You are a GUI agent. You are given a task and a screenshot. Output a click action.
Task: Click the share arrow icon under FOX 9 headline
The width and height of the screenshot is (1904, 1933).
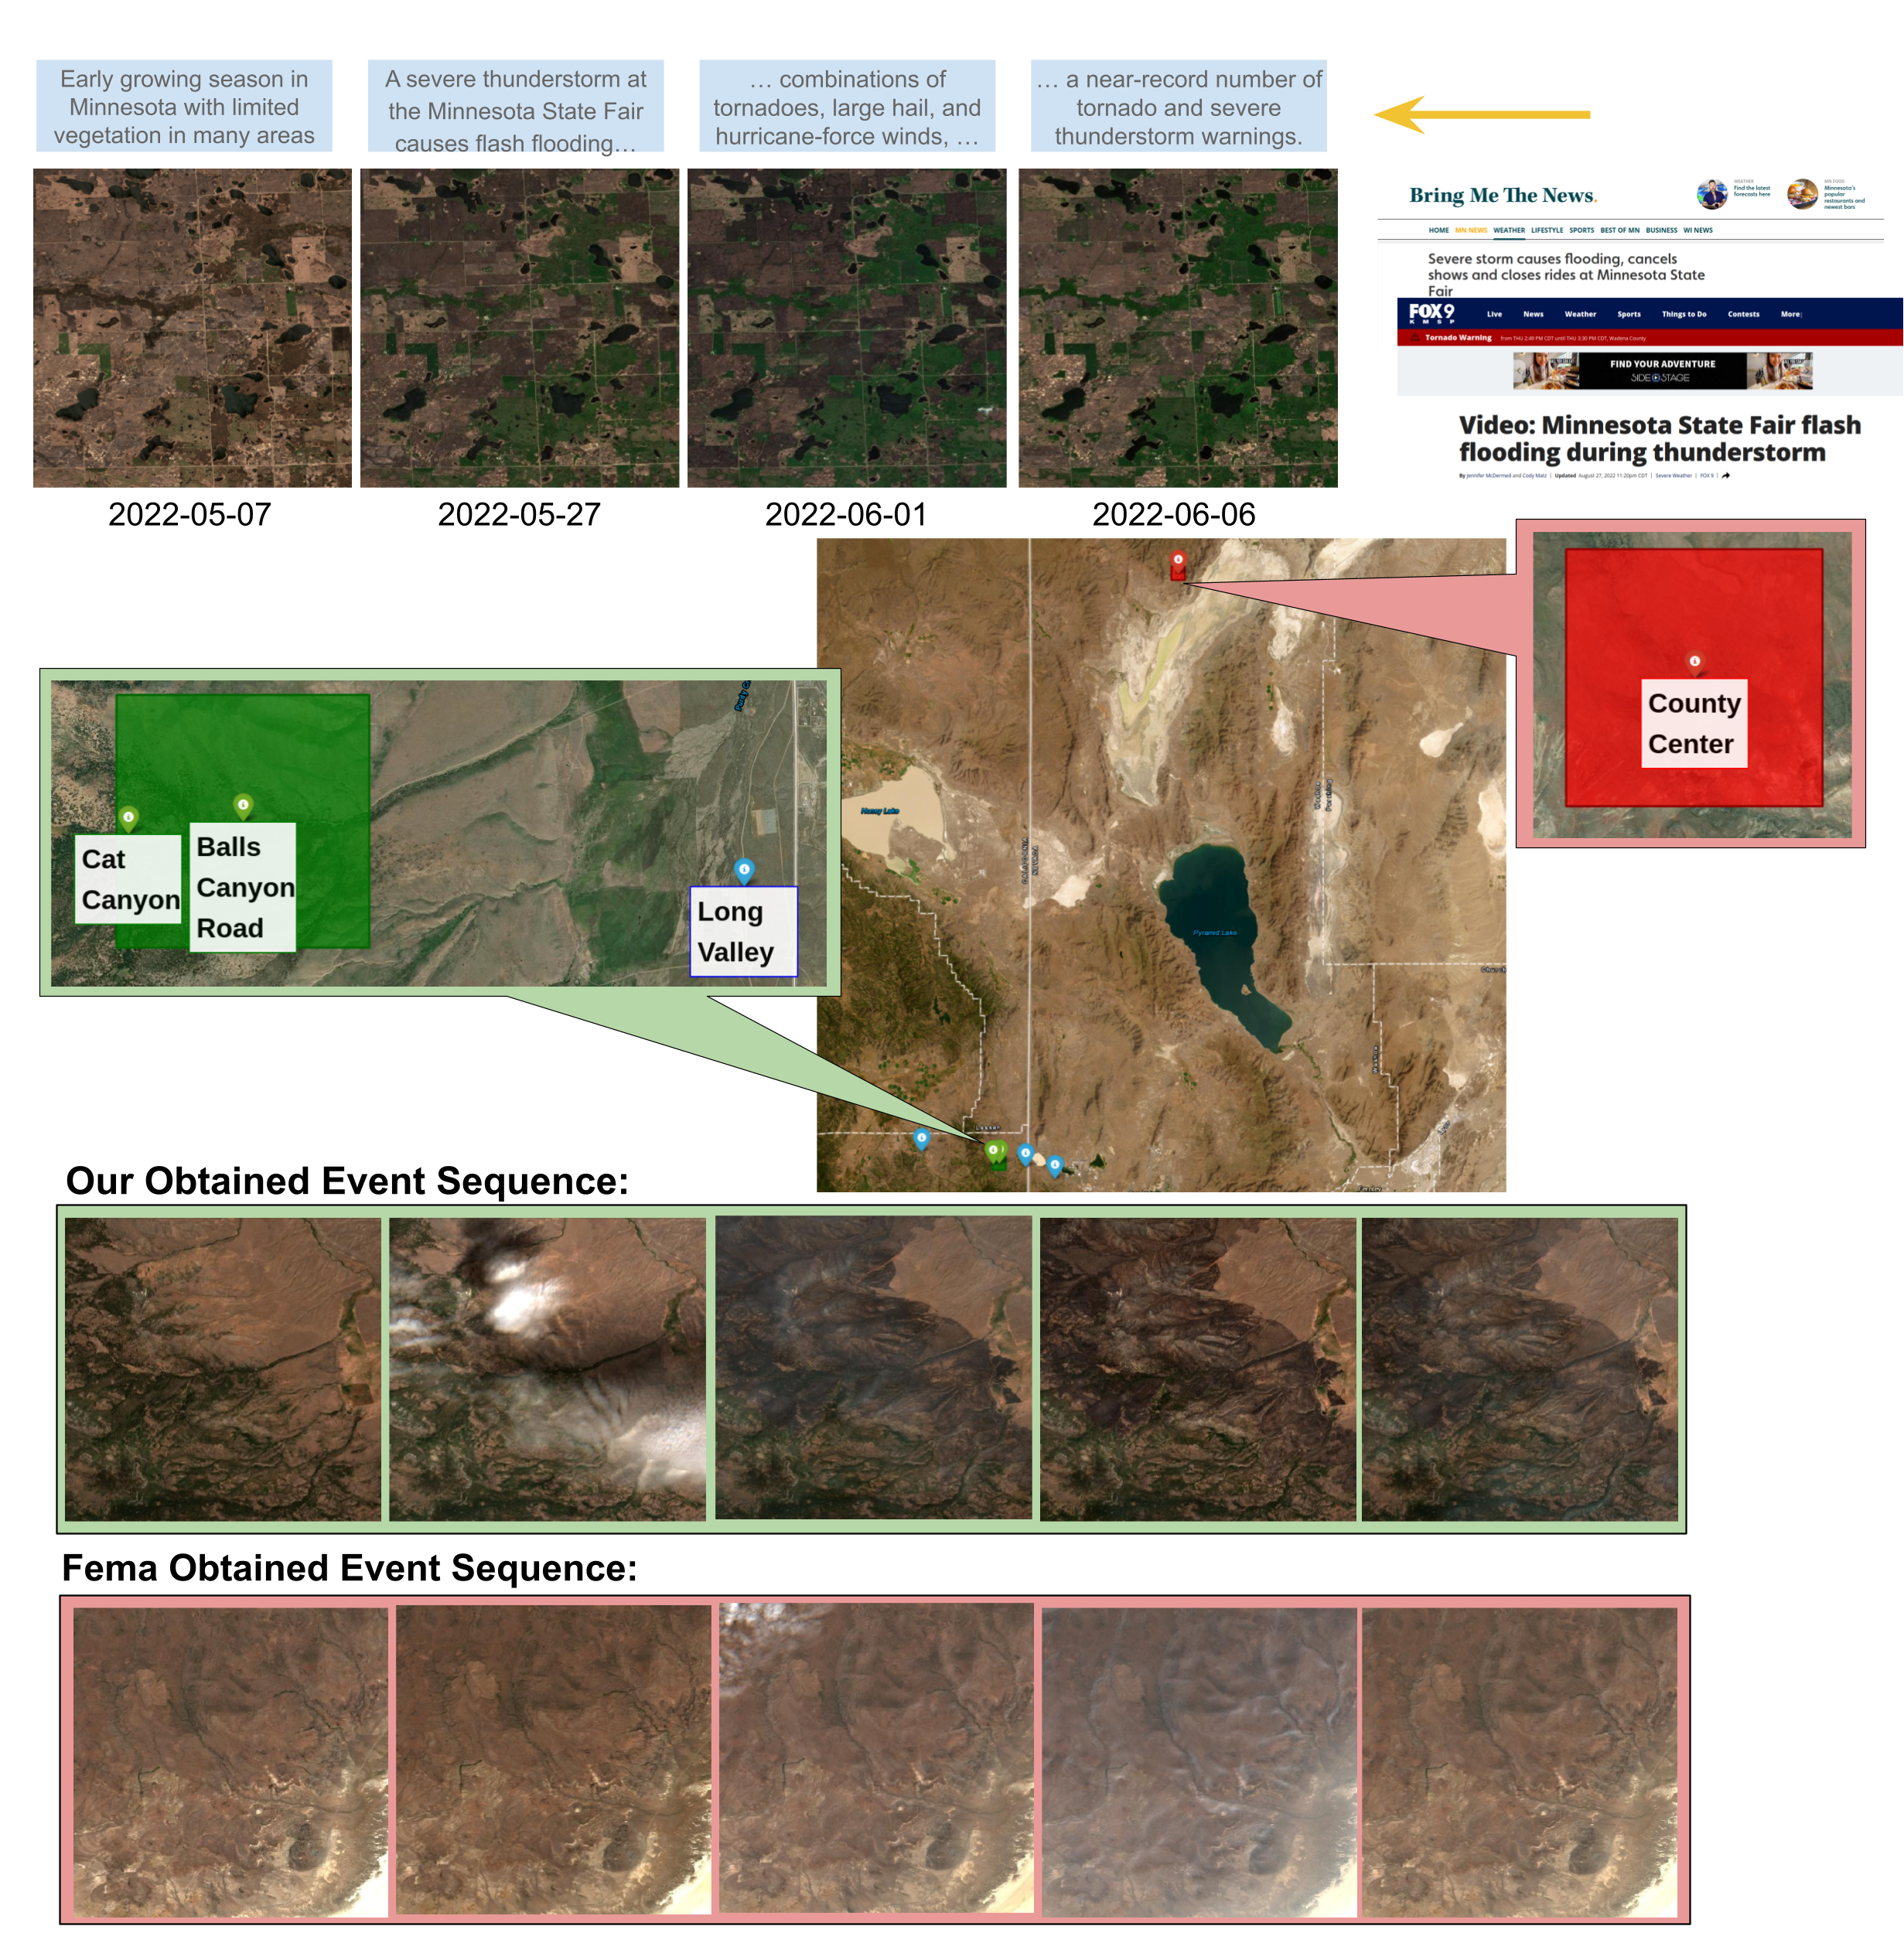point(1726,476)
